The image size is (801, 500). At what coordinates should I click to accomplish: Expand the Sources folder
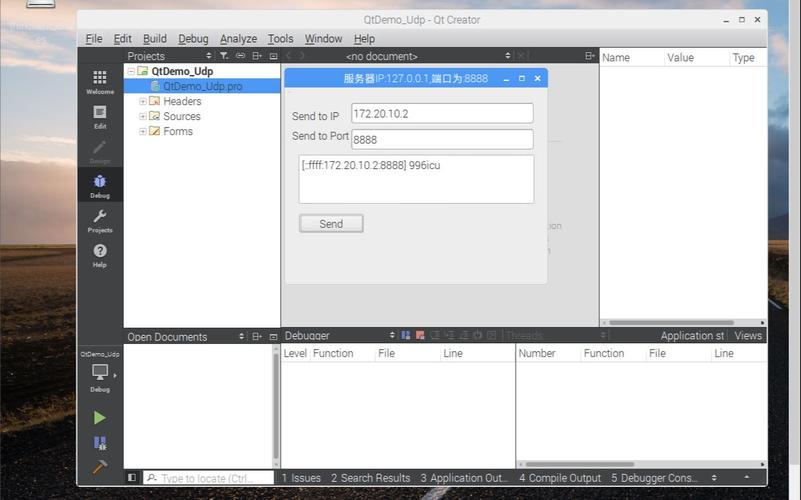coord(143,116)
